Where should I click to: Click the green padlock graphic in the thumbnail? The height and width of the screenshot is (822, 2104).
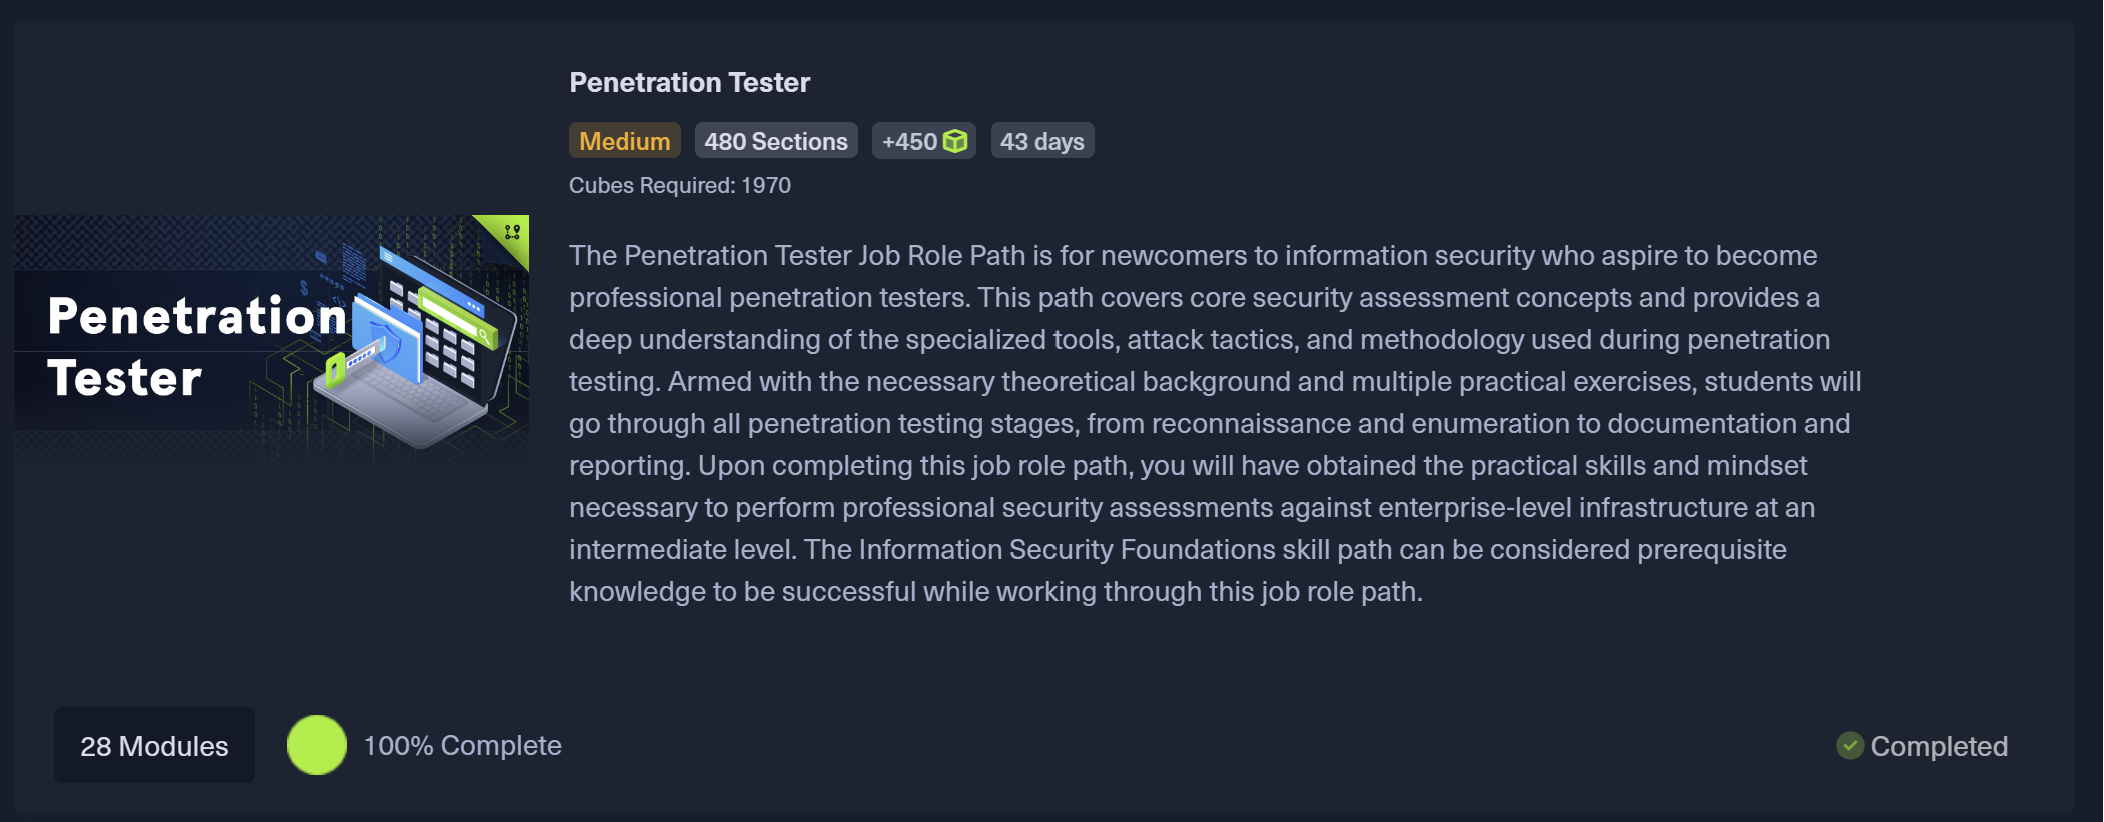click(x=336, y=371)
